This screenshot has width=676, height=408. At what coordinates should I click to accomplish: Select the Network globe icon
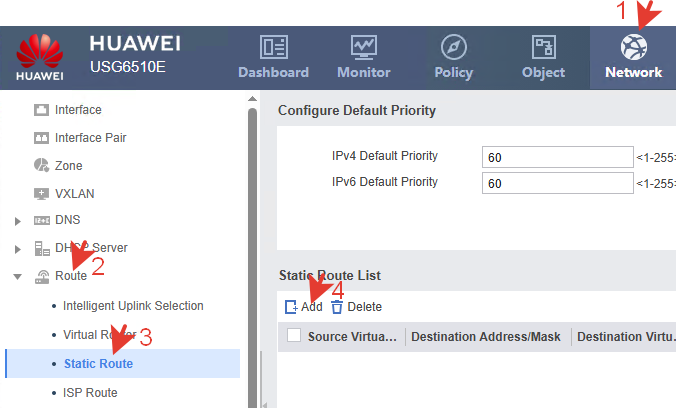[633, 47]
